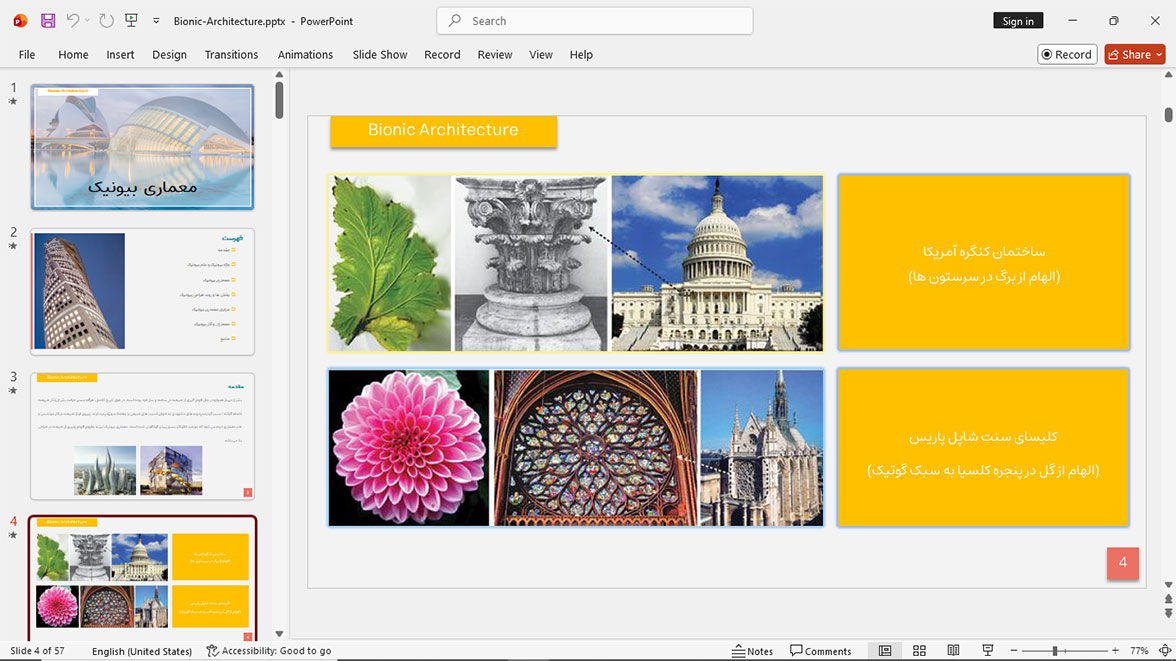Click the Record button

coord(1067,55)
